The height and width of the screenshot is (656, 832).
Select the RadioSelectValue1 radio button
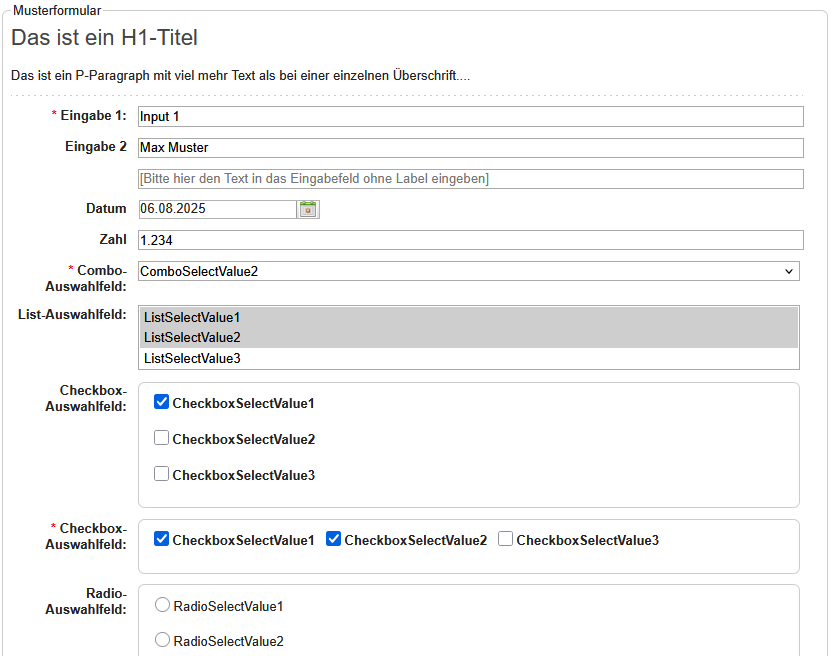pyautogui.click(x=162, y=605)
